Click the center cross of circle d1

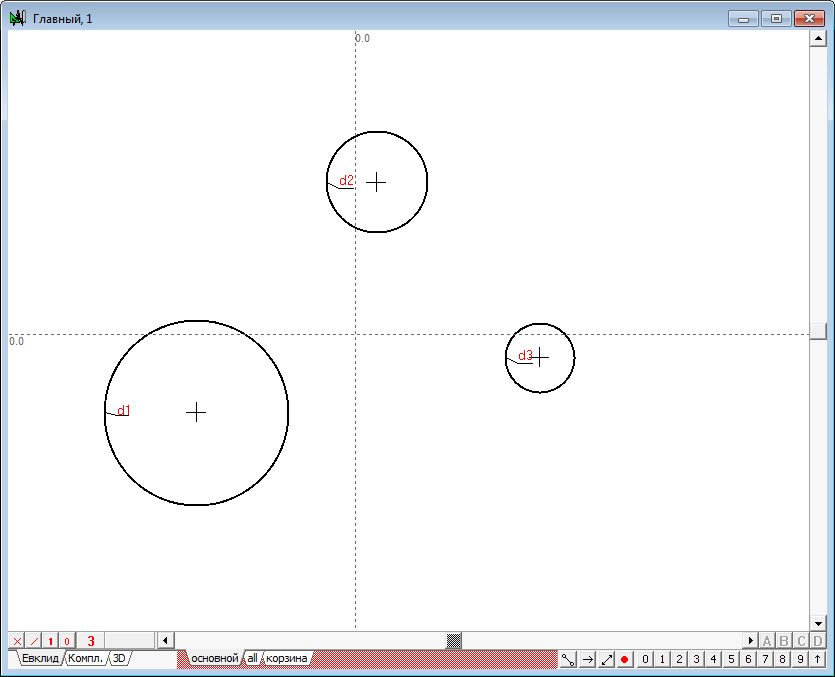[196, 412]
